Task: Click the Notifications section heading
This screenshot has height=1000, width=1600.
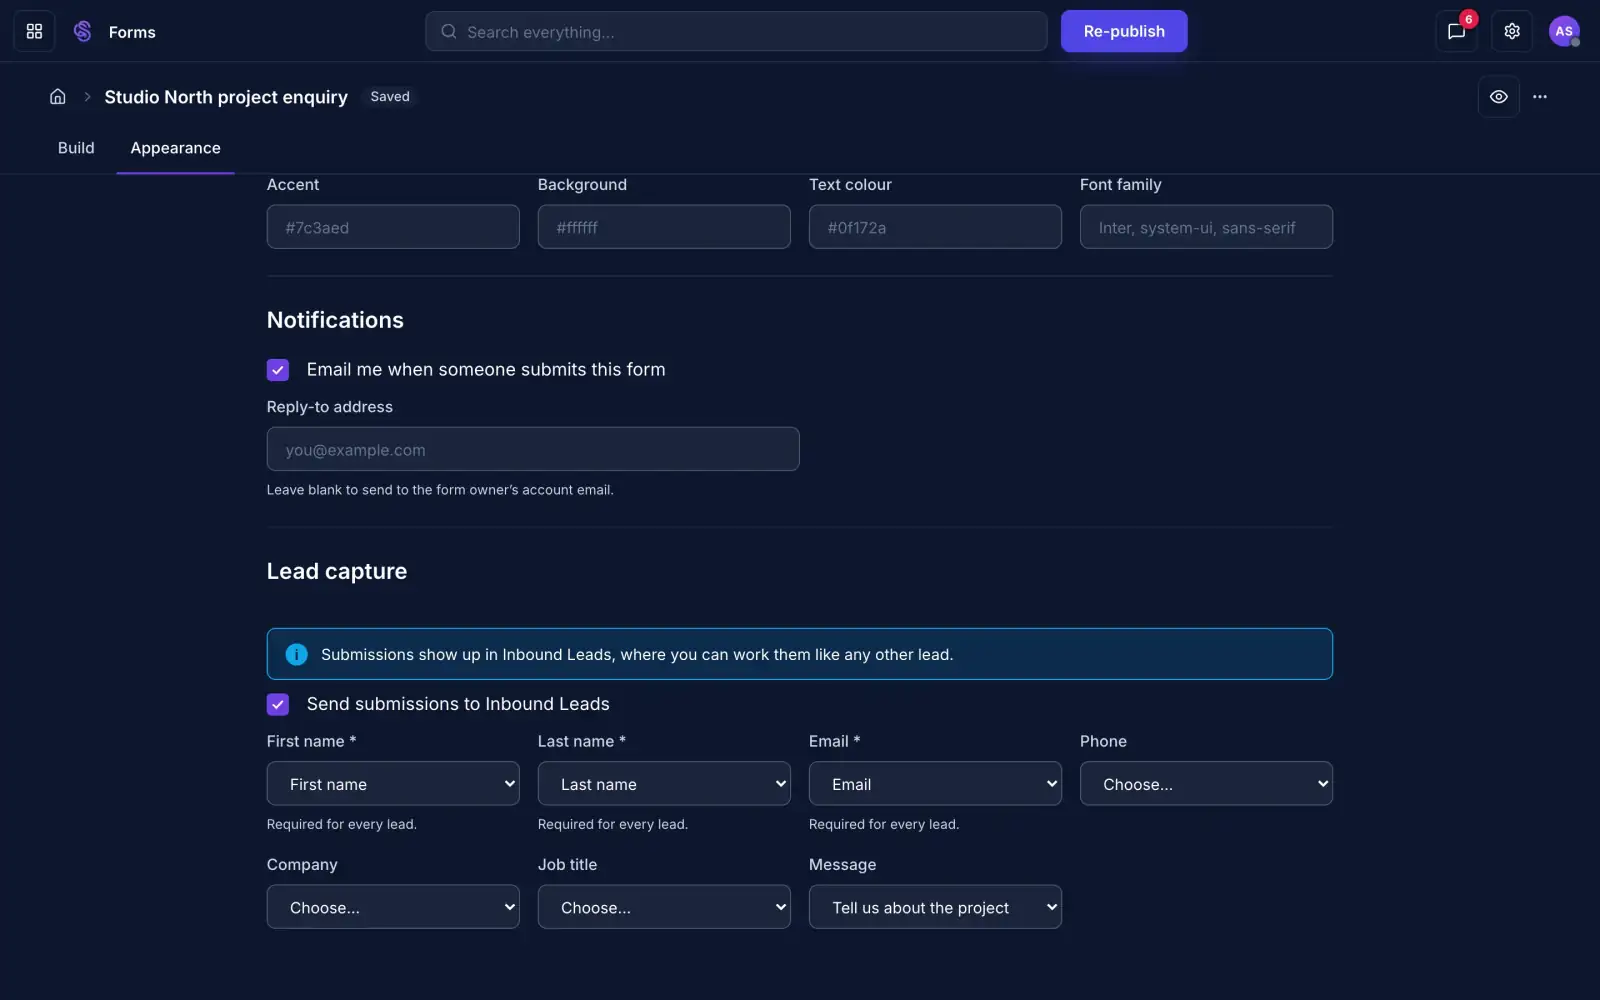Action: [x=335, y=320]
